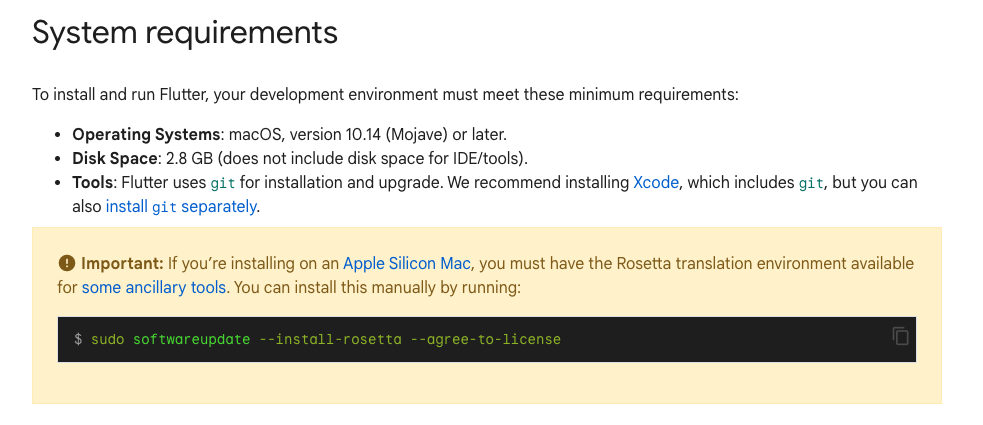Screen dimensions: 983x425
Task: Click the Important: label text
Action: click(122, 263)
